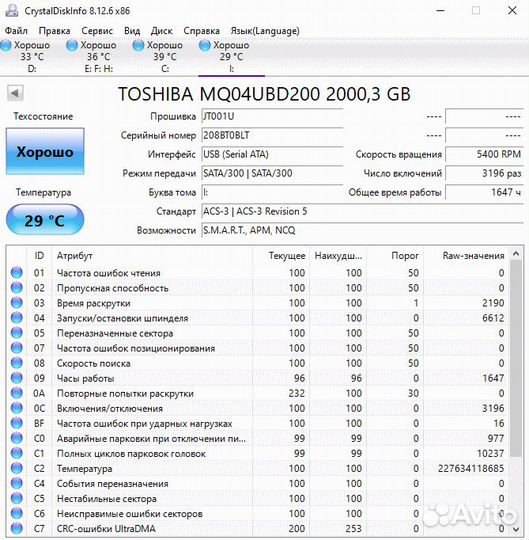Click the Хорошо health status button
This screenshot has height=540, width=529.
pyautogui.click(x=45, y=152)
